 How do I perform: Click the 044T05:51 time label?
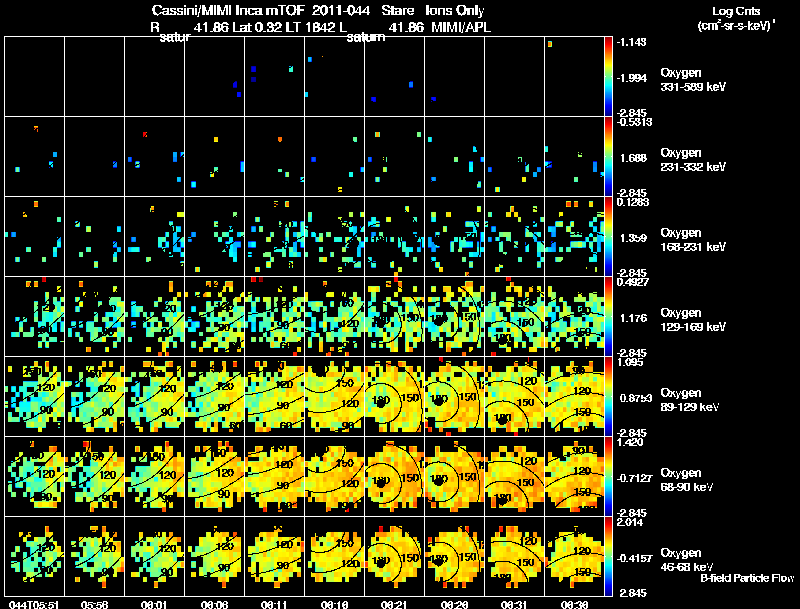pyautogui.click(x=34, y=604)
